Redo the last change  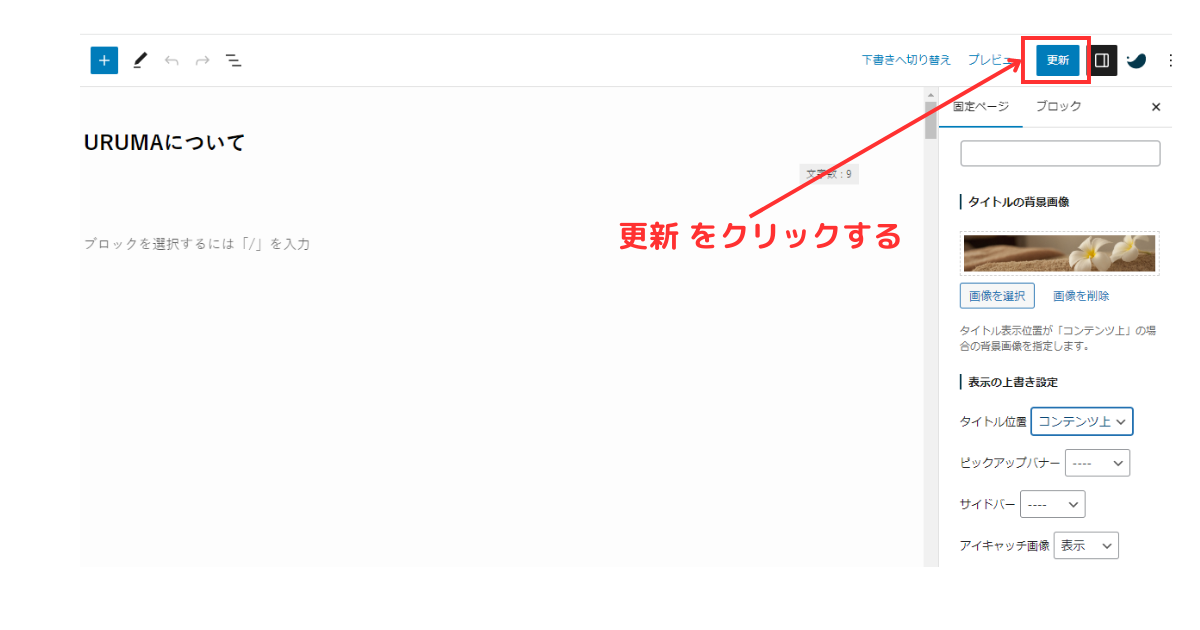tap(201, 60)
